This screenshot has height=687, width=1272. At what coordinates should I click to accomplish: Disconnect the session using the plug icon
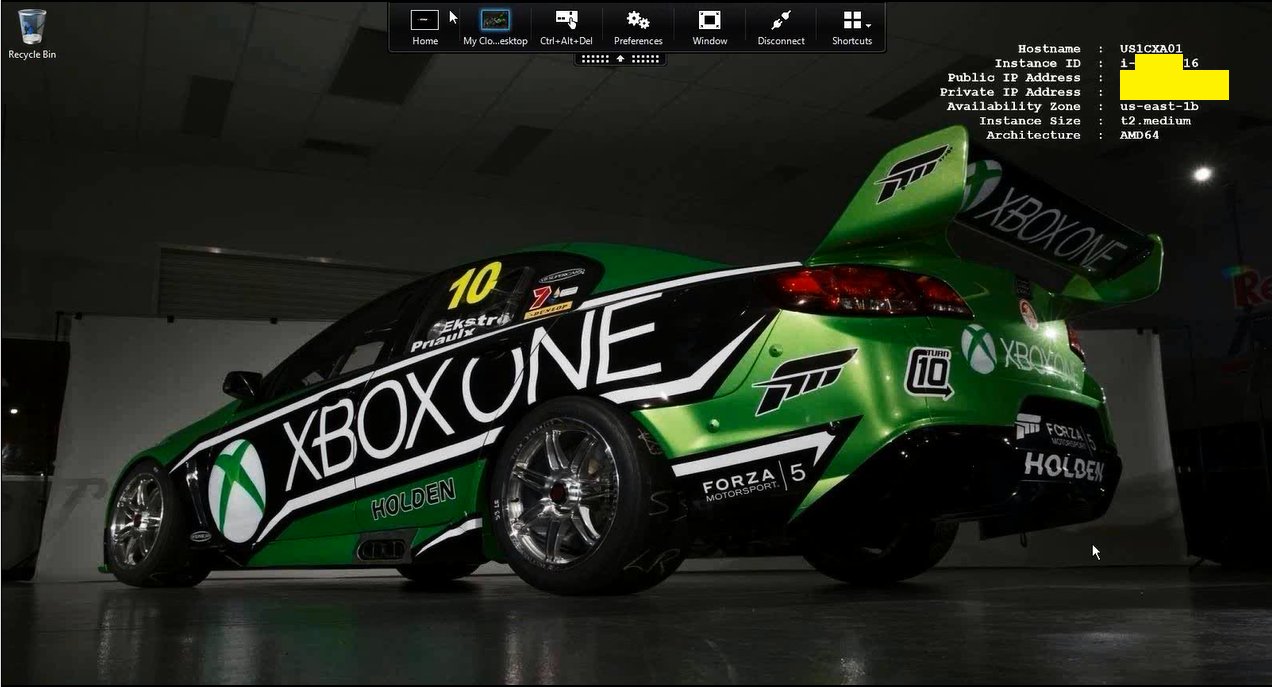click(x=781, y=28)
